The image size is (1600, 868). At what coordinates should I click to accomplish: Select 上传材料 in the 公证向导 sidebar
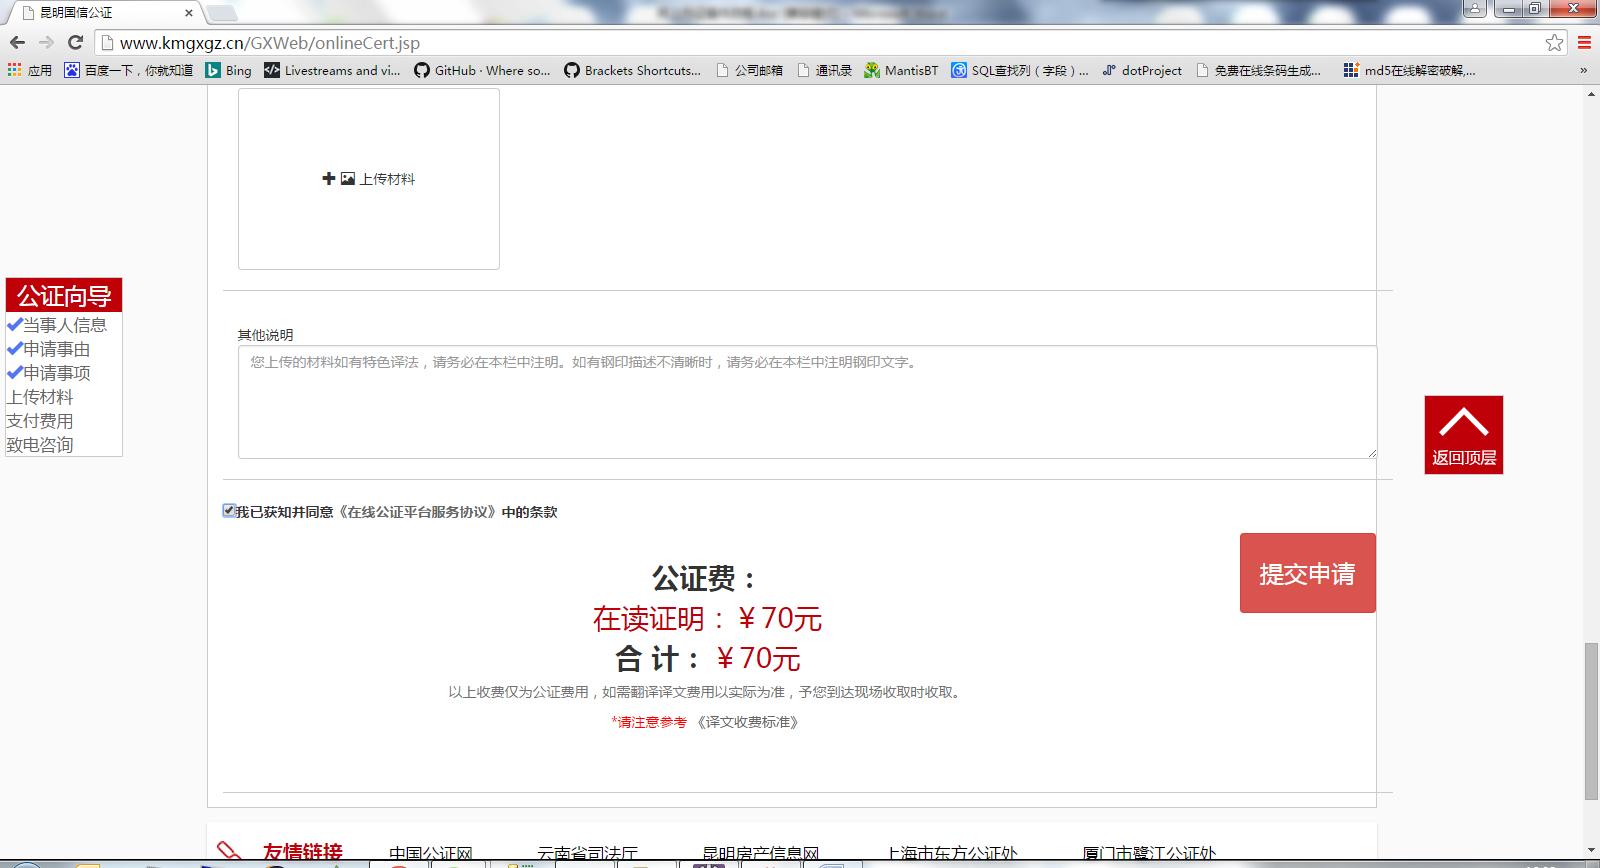pos(40,397)
